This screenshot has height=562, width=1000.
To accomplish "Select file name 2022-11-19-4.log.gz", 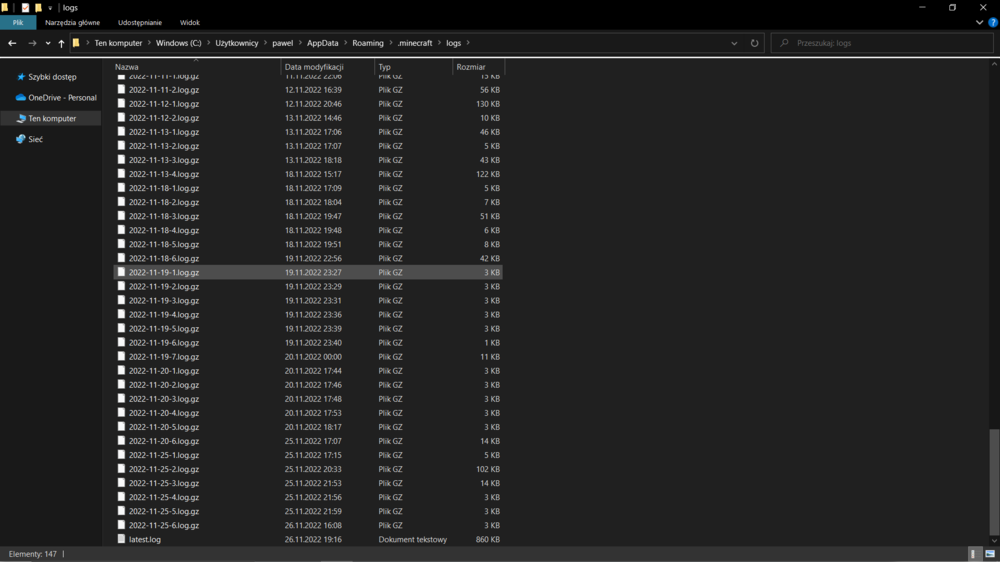I will [x=164, y=314].
